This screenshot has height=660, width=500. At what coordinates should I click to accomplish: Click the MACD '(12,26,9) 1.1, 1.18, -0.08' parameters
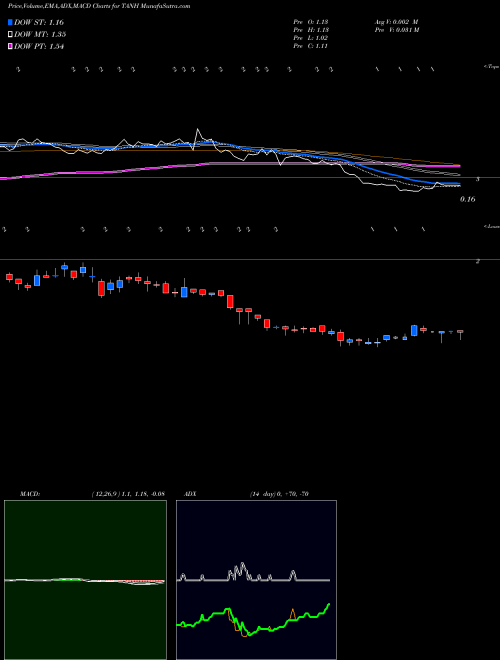pos(128,494)
